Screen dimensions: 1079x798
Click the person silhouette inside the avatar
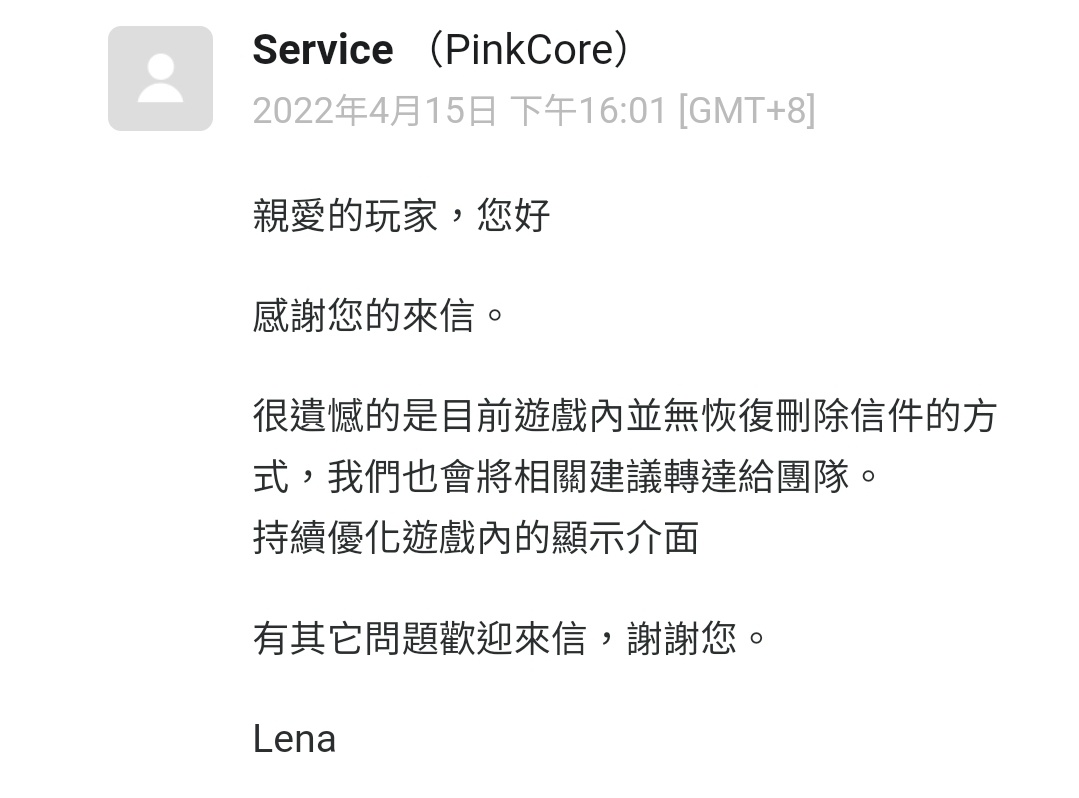160,78
